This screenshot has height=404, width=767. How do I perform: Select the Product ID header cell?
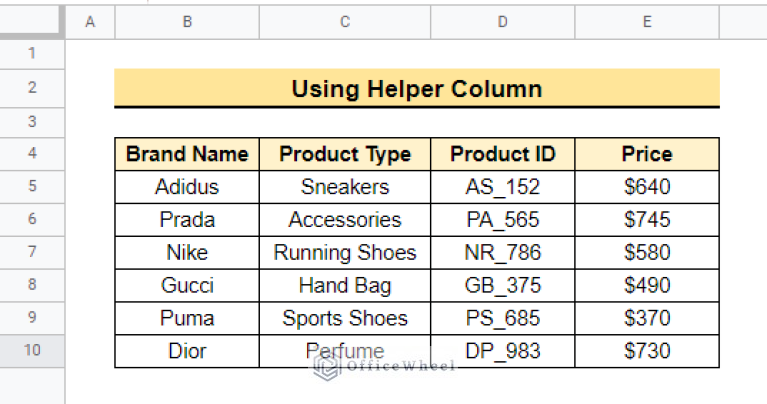pyautogui.click(x=502, y=154)
